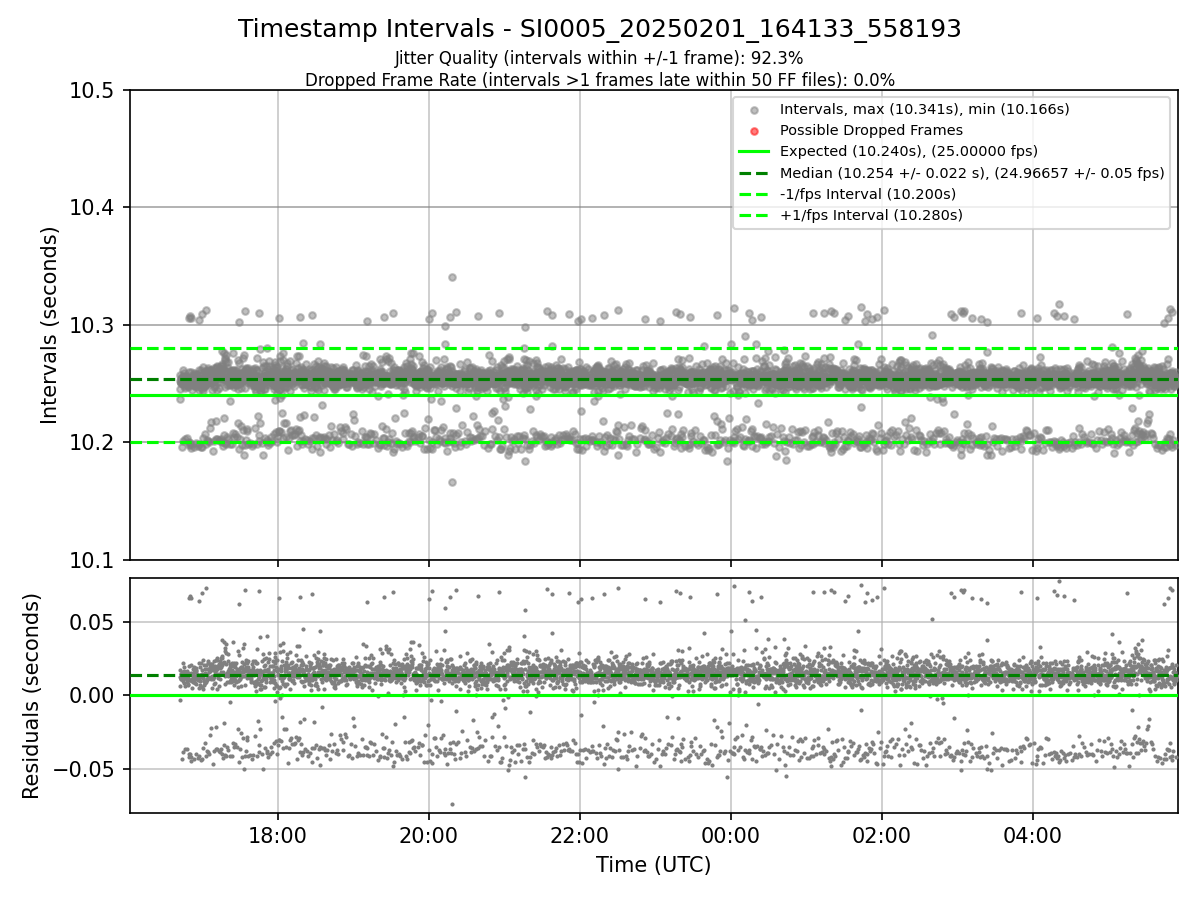Click the '20:00' time tick label
1200x900 pixels.
(x=429, y=834)
